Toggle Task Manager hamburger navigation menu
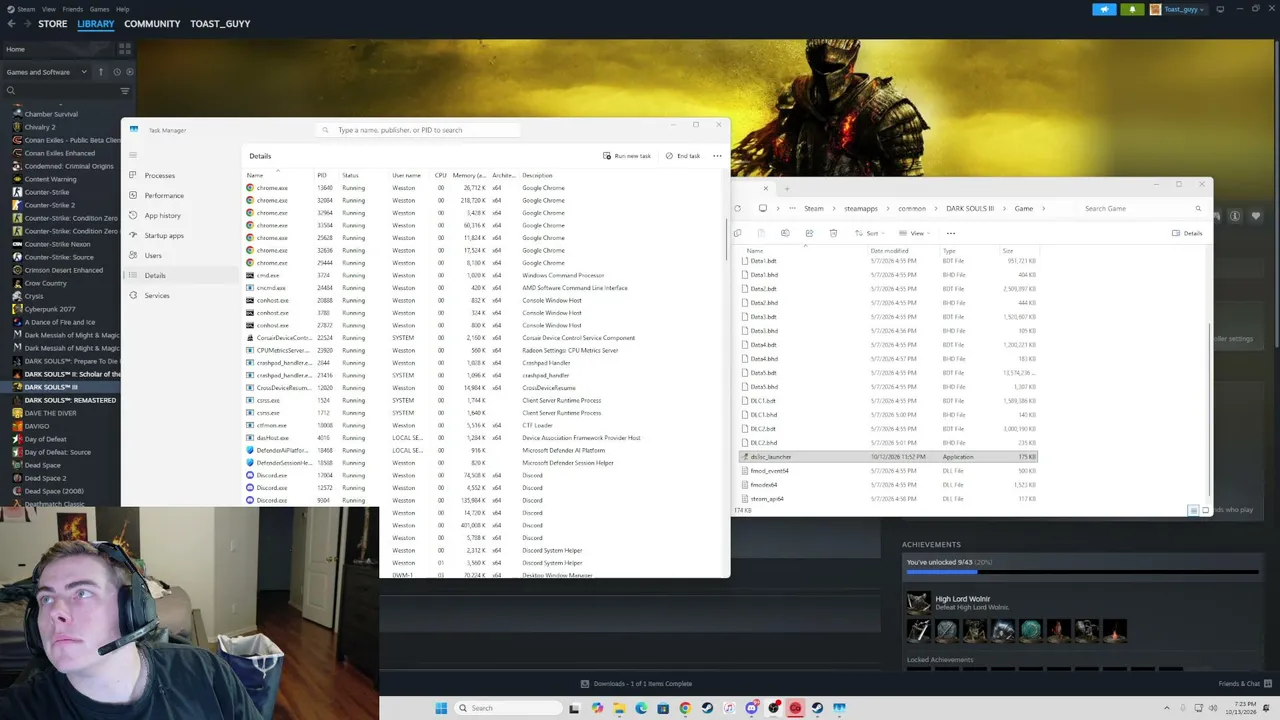The height and width of the screenshot is (720, 1280). coord(133,155)
